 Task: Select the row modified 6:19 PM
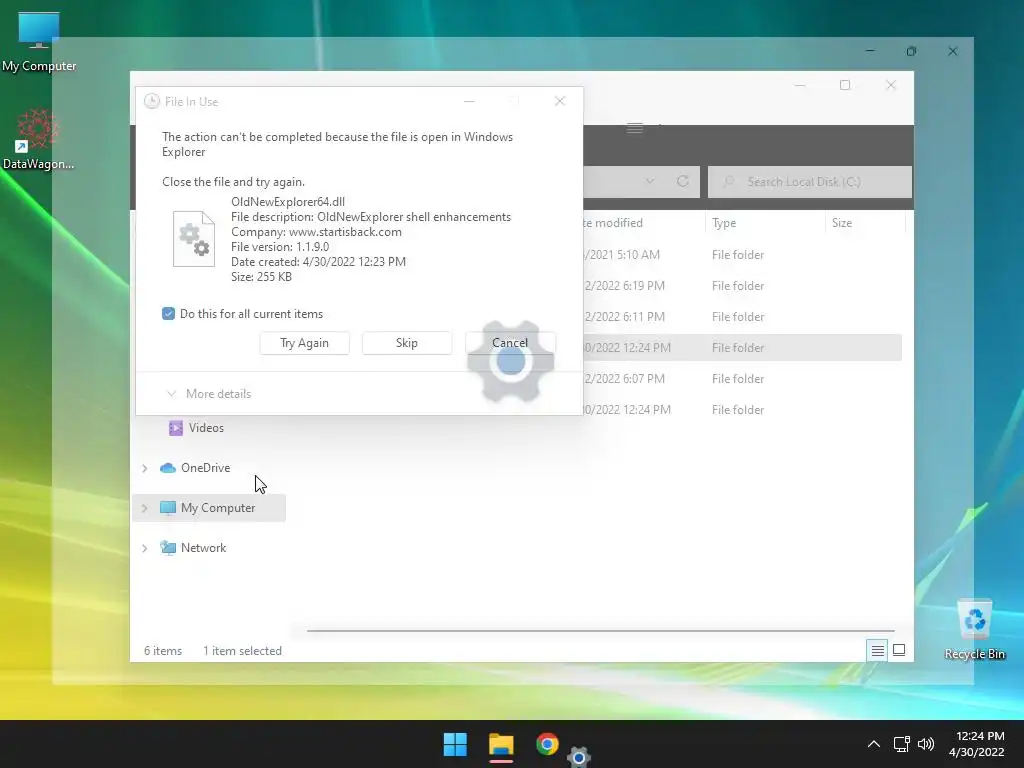pyautogui.click(x=742, y=285)
